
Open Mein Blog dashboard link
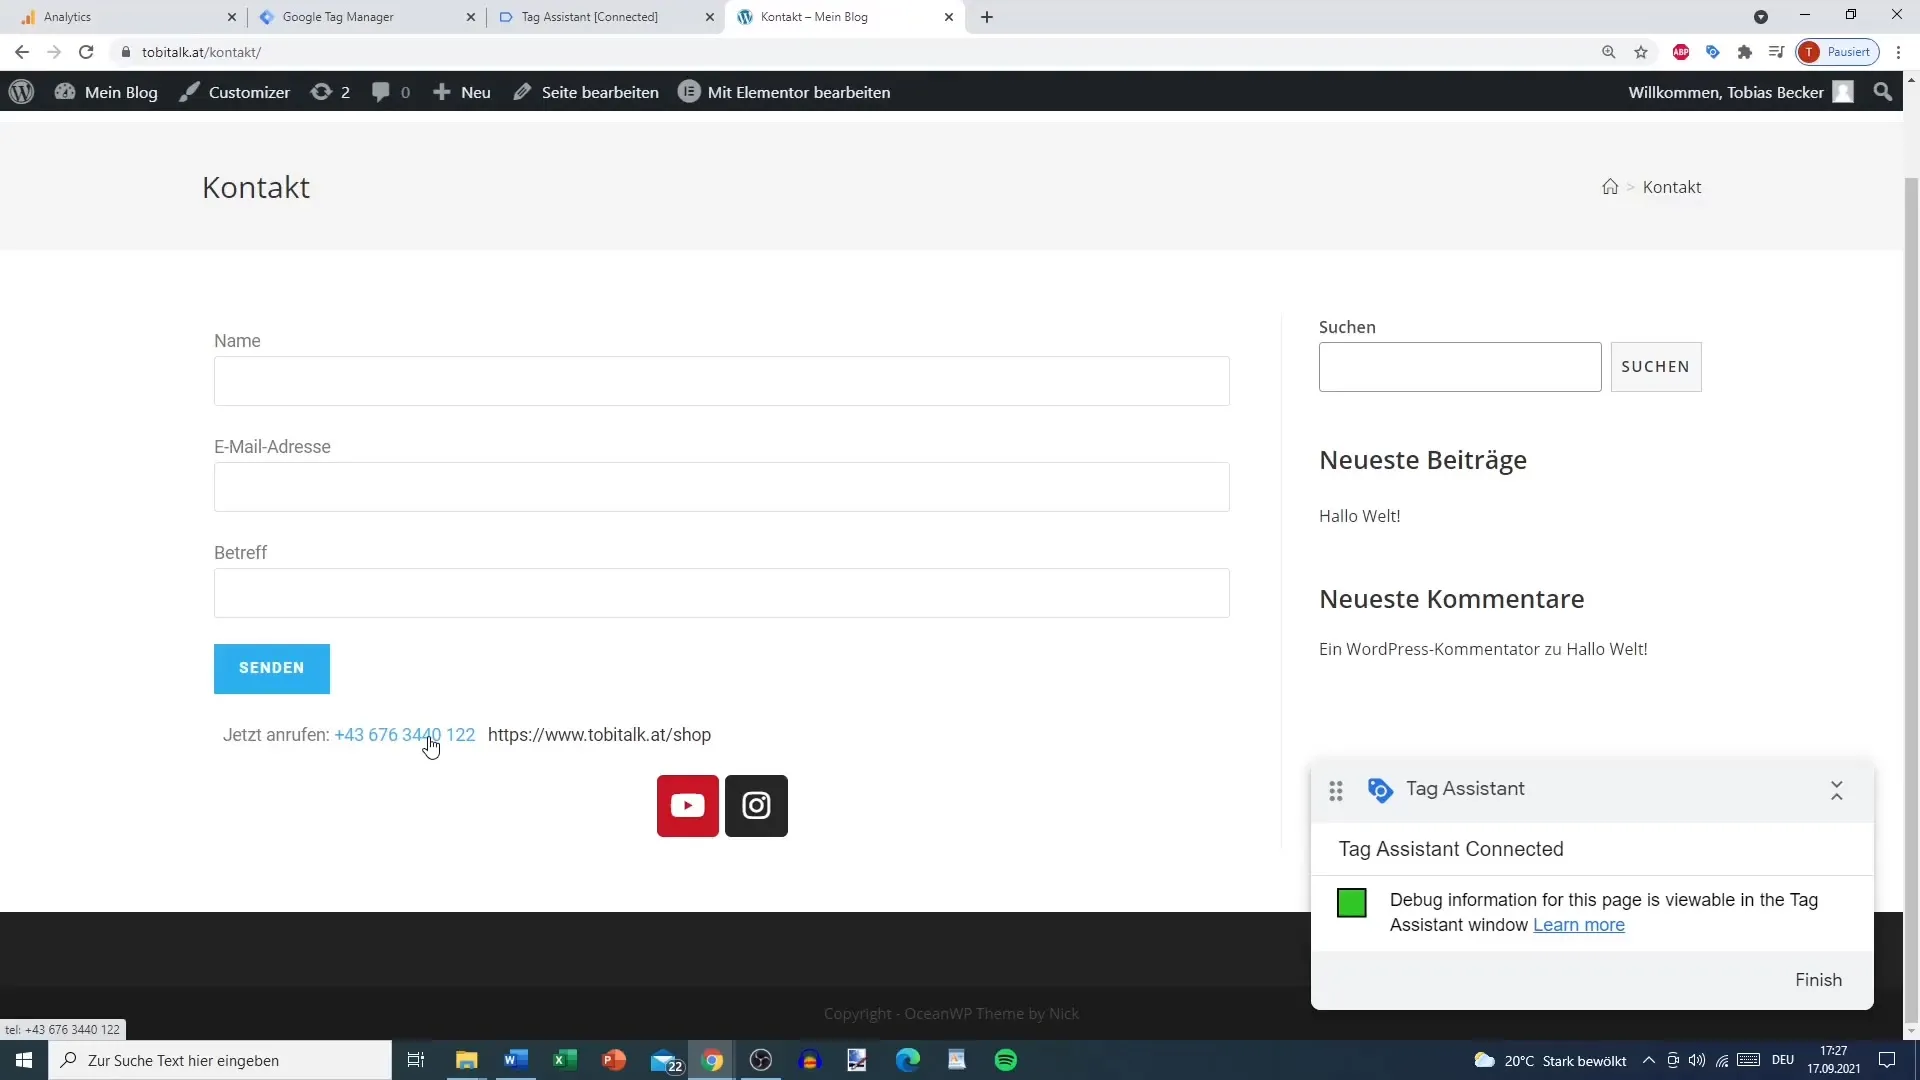[106, 92]
